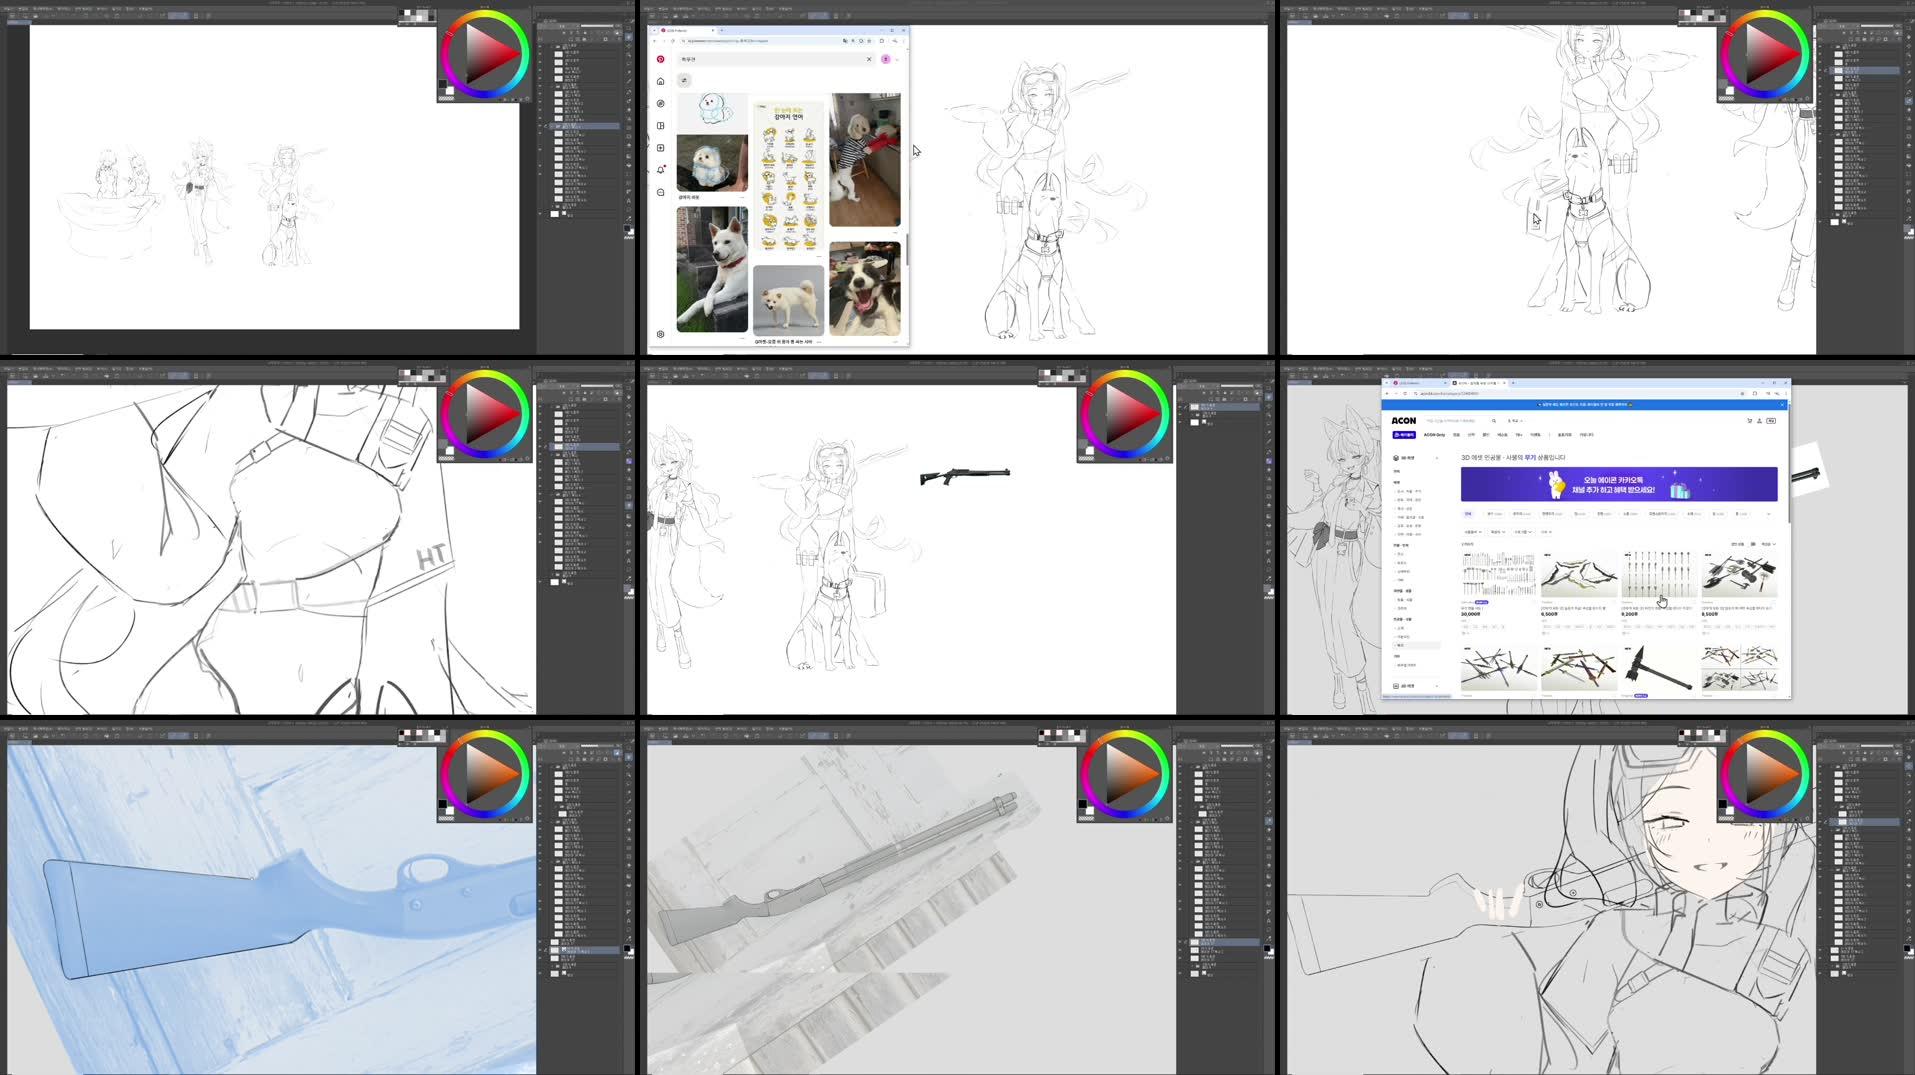Click the Pinterest logo in the top-left corner
The height and width of the screenshot is (1075, 1915).
pos(661,59)
